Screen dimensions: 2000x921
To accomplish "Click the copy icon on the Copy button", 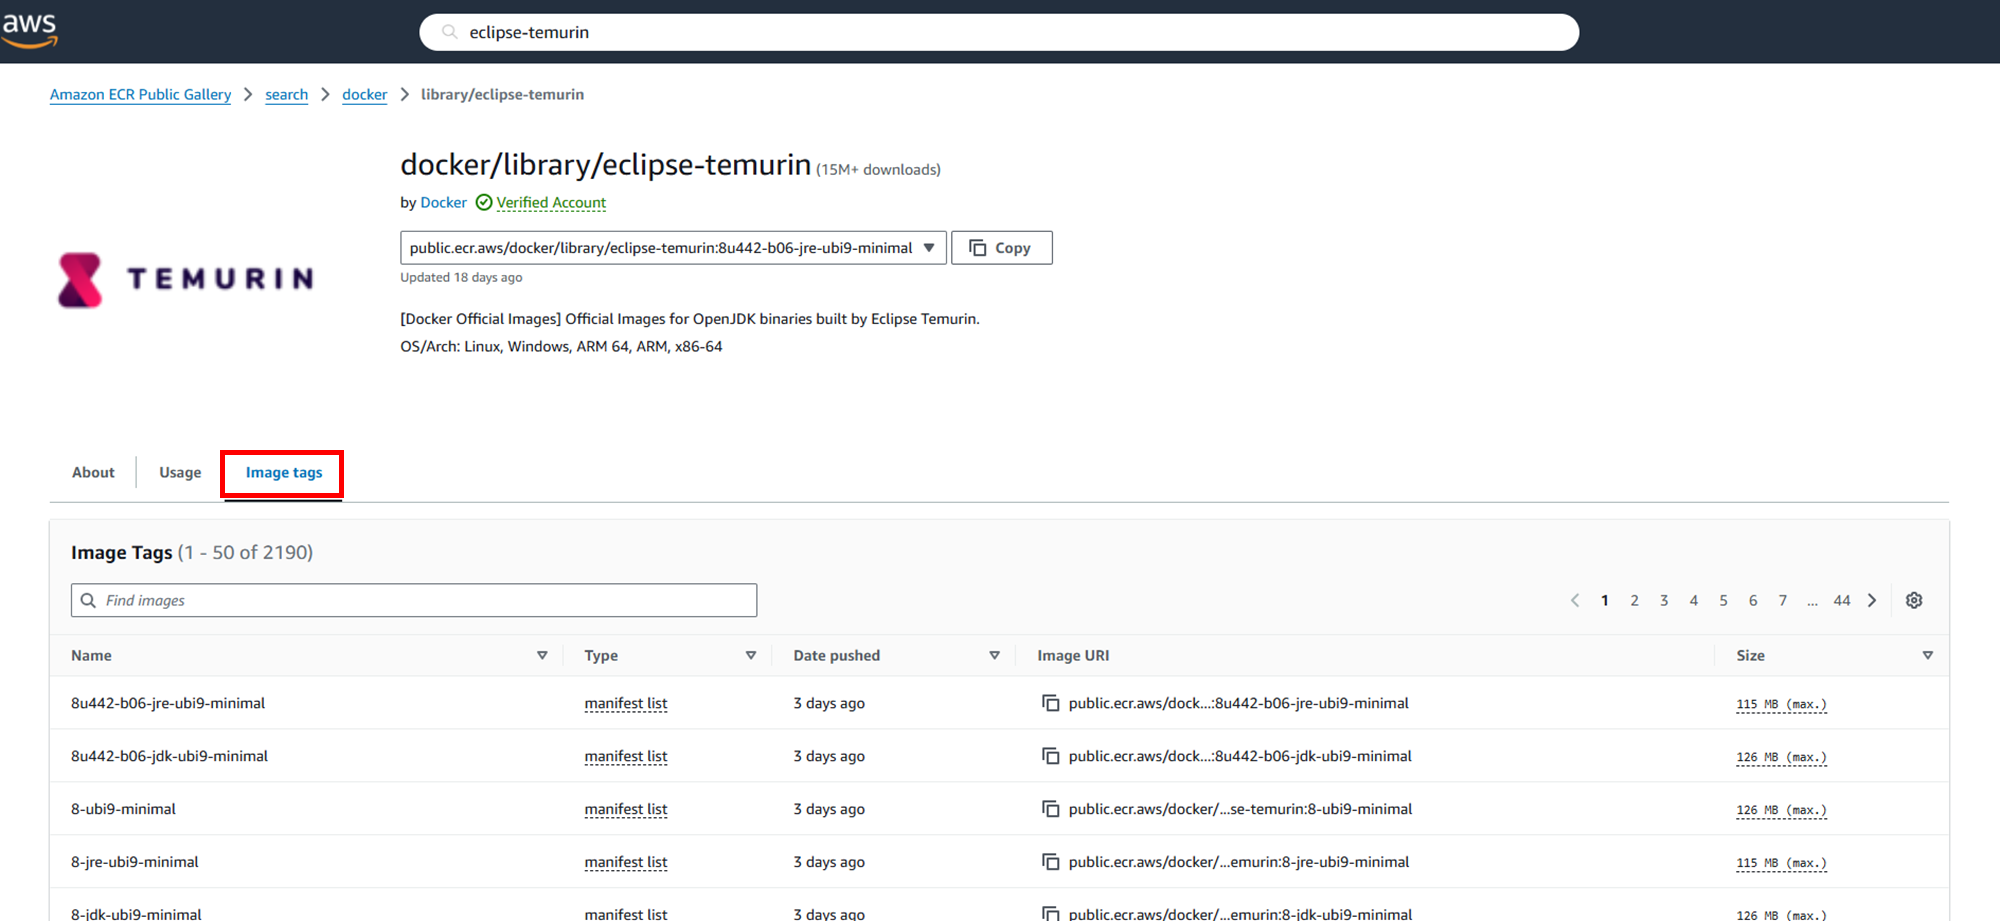I will tap(978, 247).
